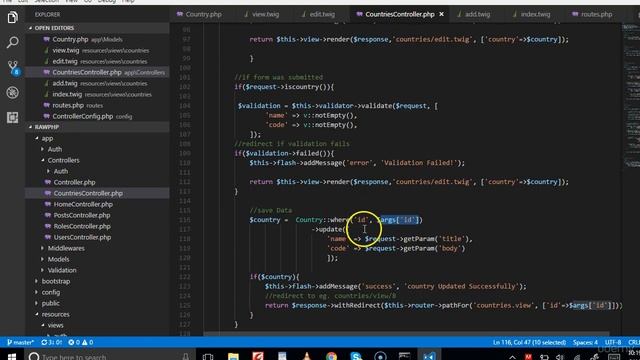Open Source Control view with badge
The width and height of the screenshot is (640, 360).
click(x=13, y=68)
